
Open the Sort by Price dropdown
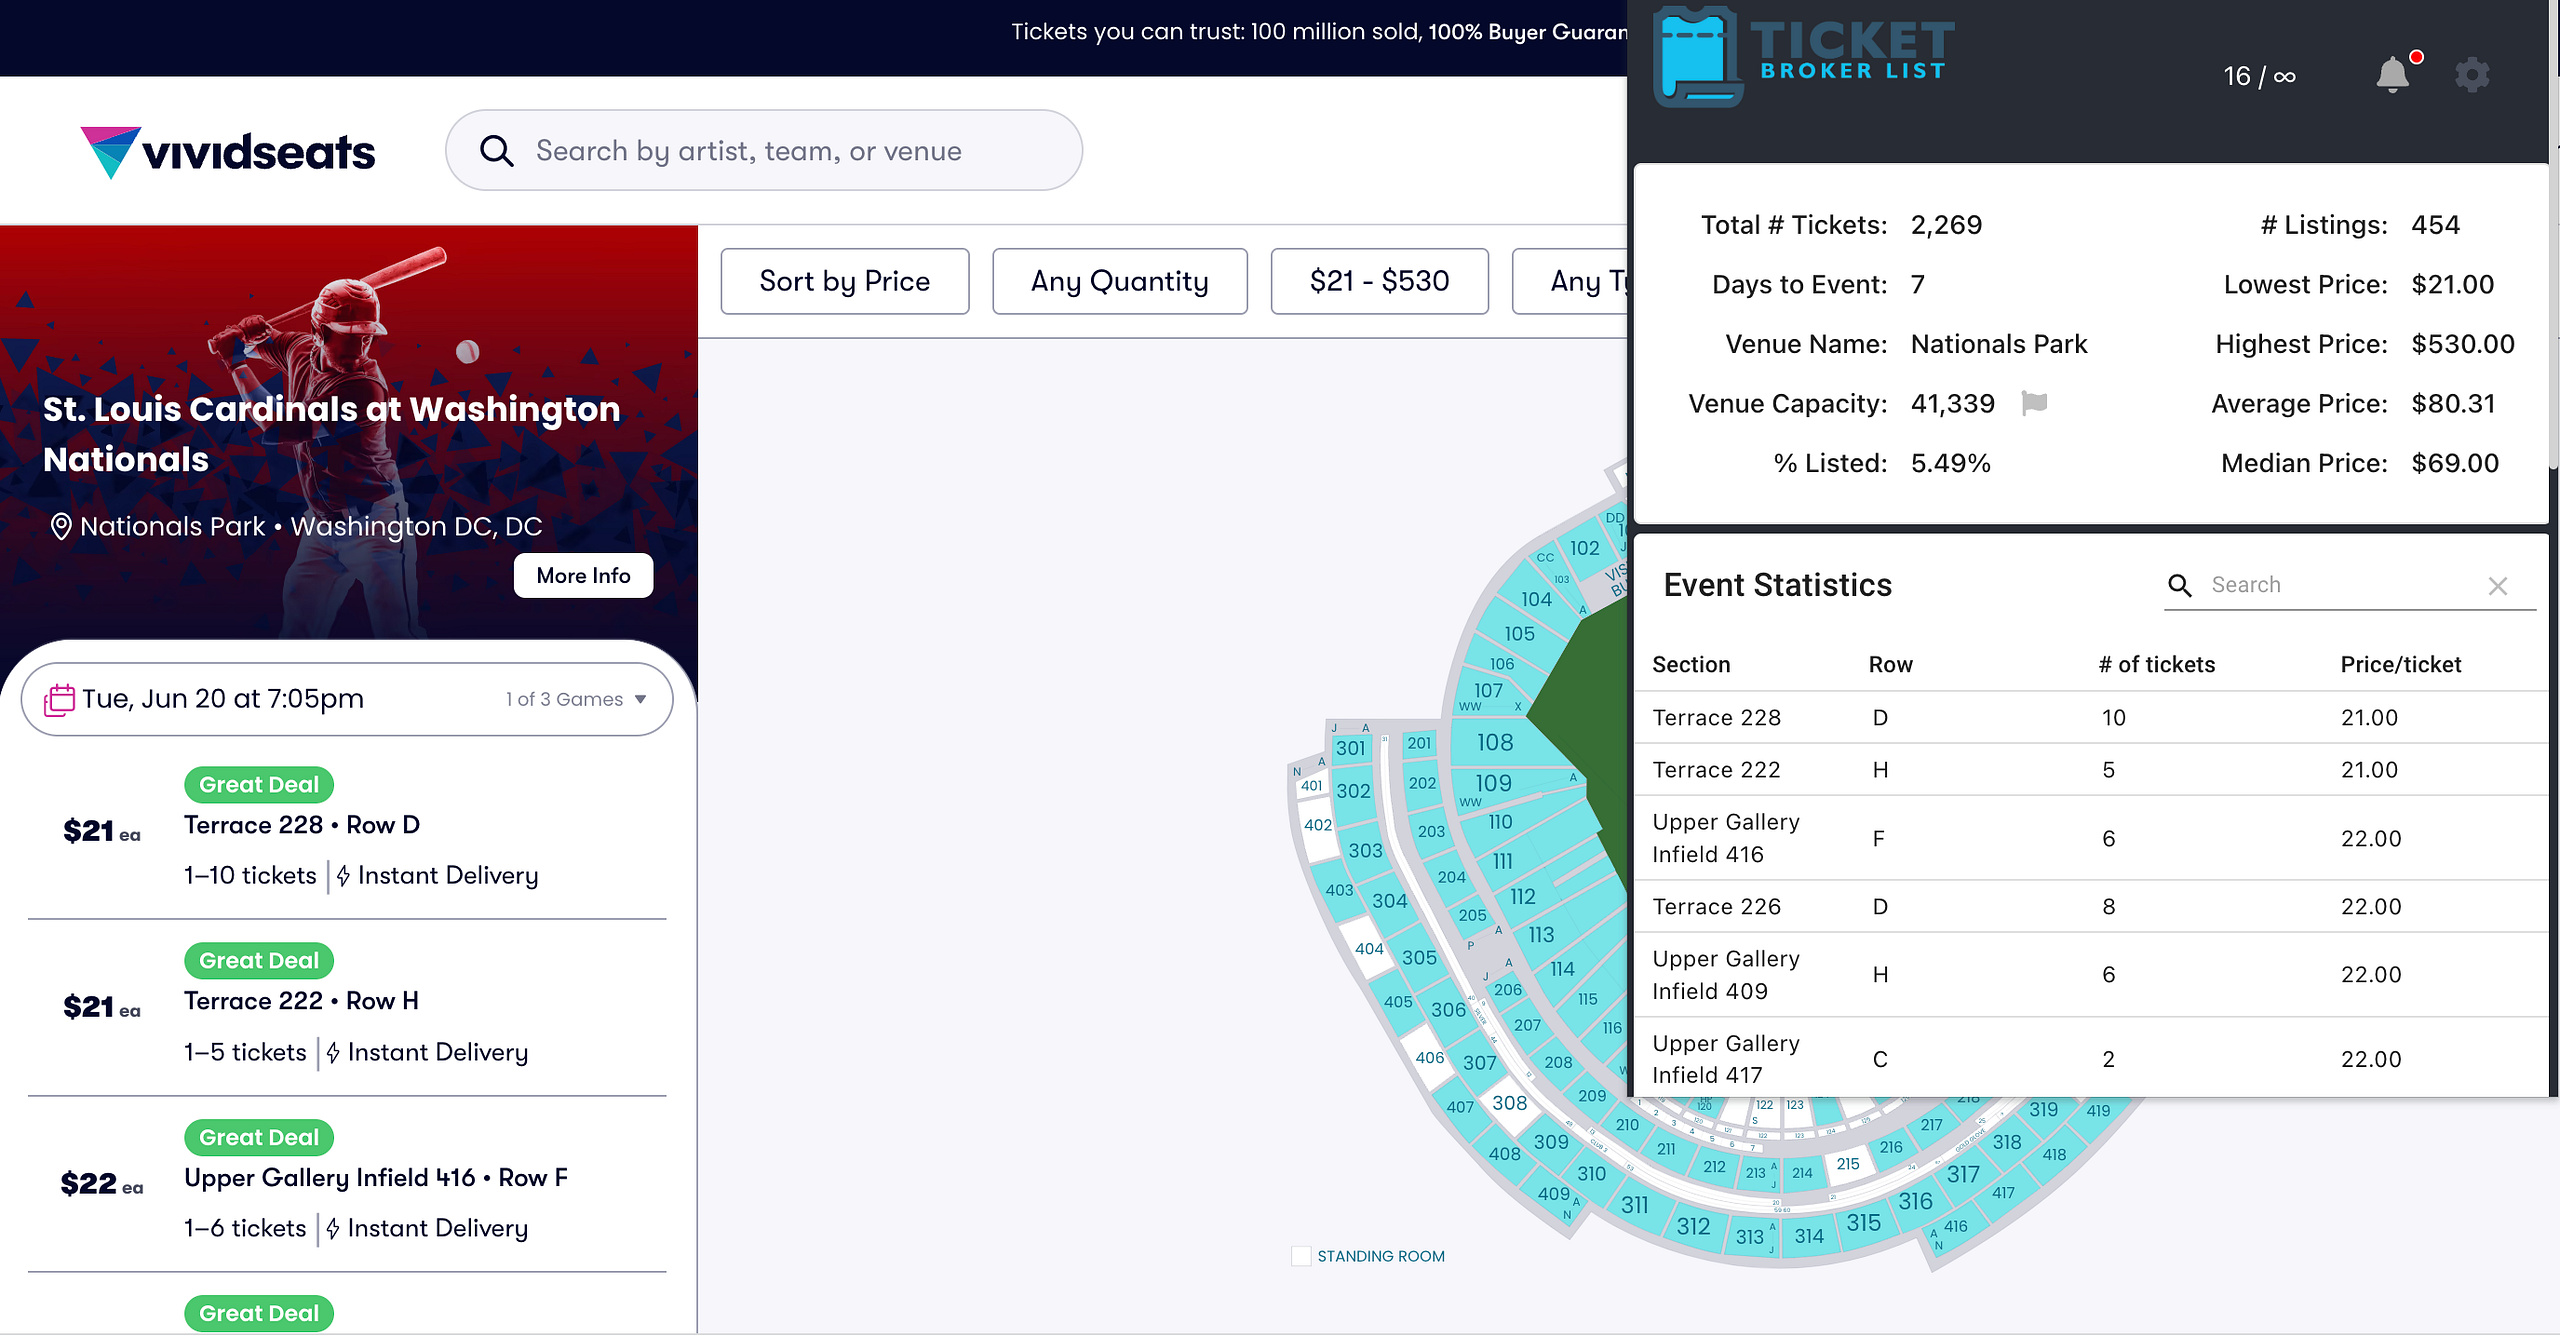pyautogui.click(x=844, y=281)
